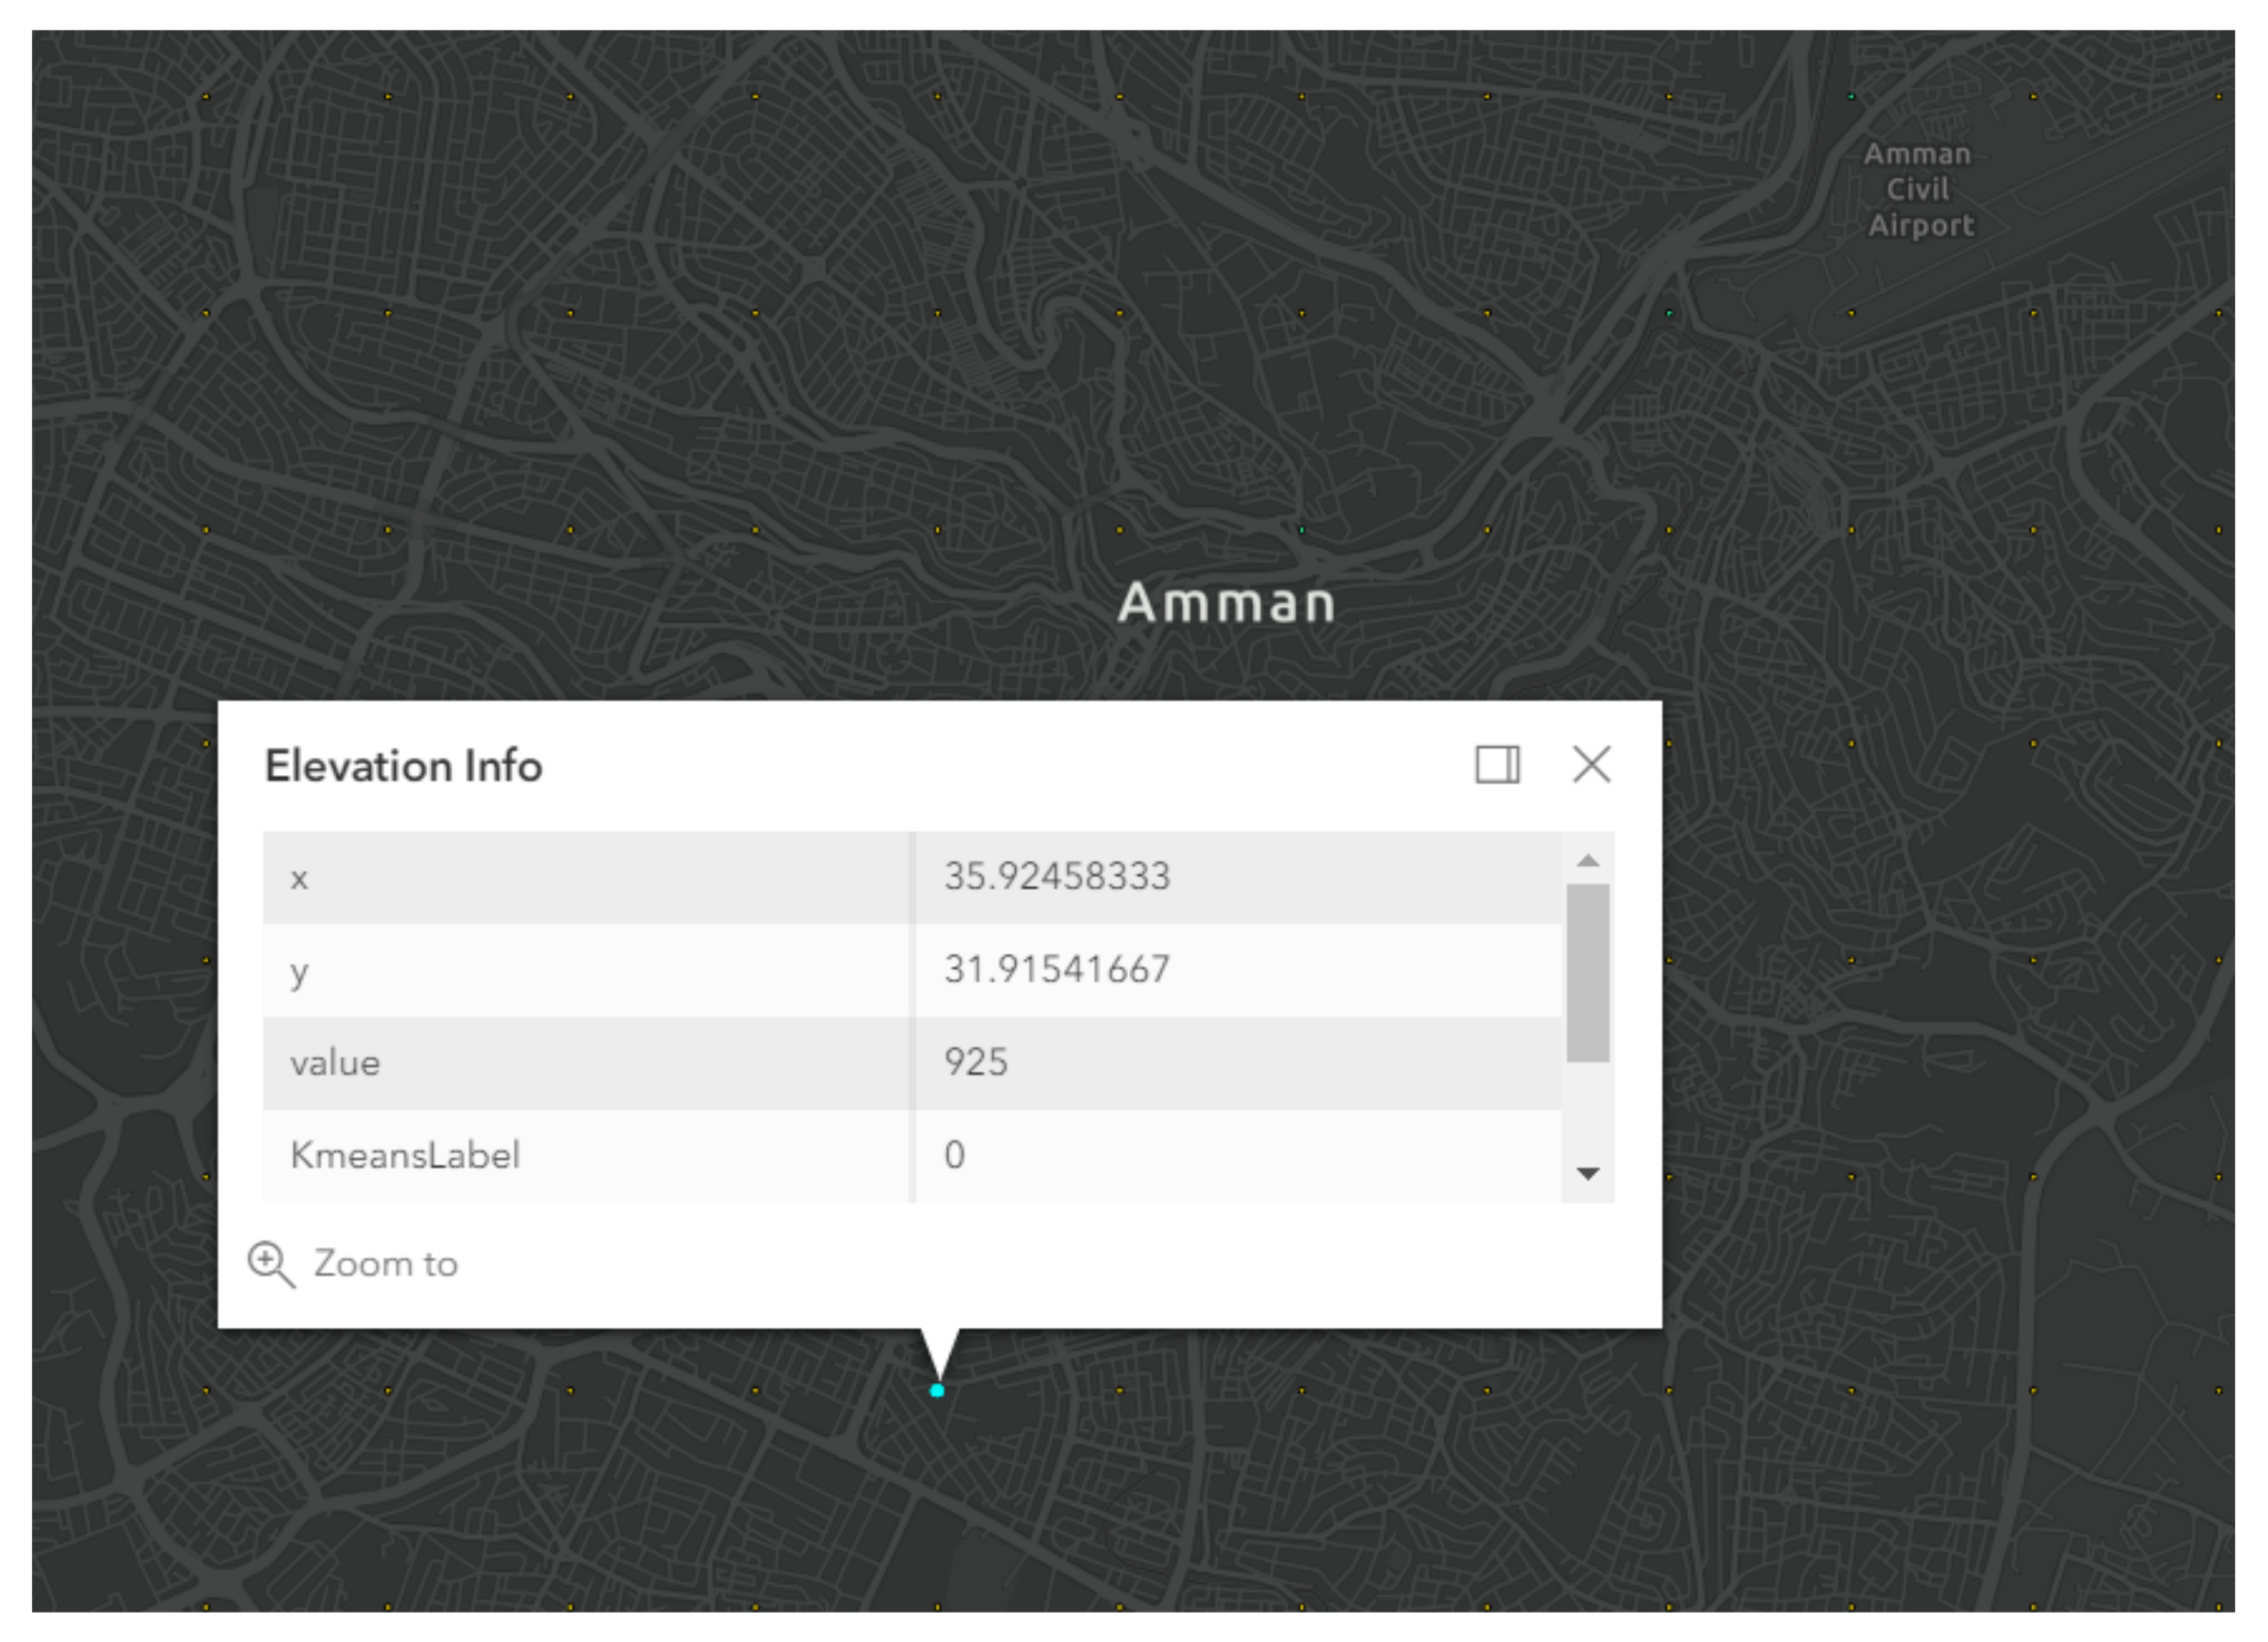
Task: Click the Amman Civil Airport label
Action: tap(1919, 190)
